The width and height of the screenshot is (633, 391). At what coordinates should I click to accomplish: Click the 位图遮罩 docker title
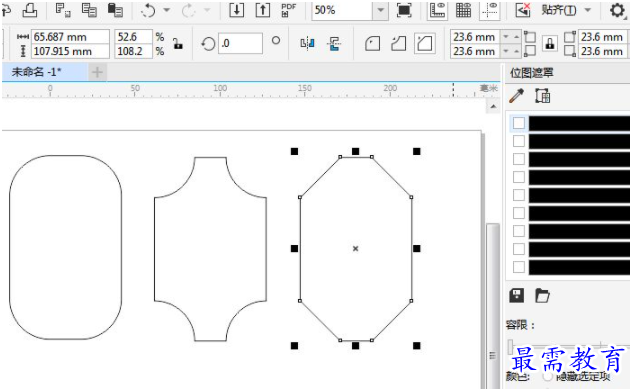[x=531, y=73]
